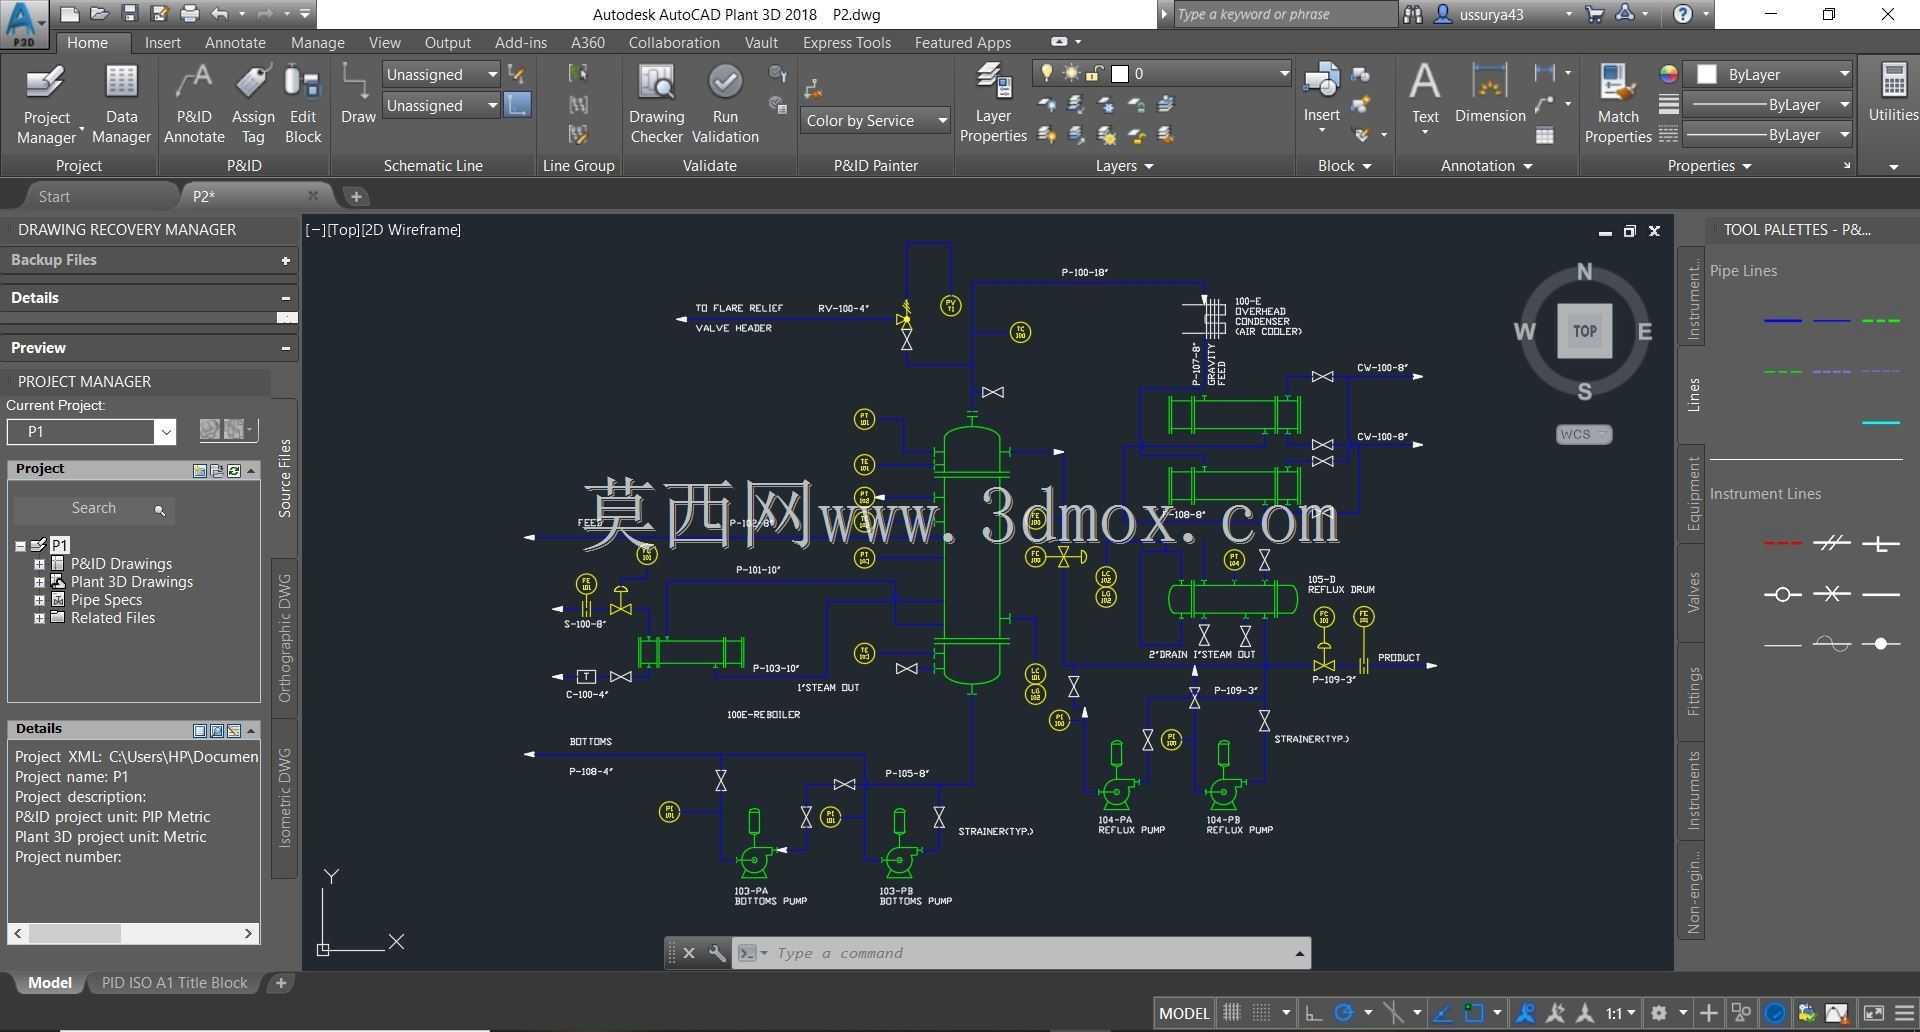1920x1032 pixels.
Task: Toggle object snap tracking in status bar
Action: (x=1442, y=1013)
